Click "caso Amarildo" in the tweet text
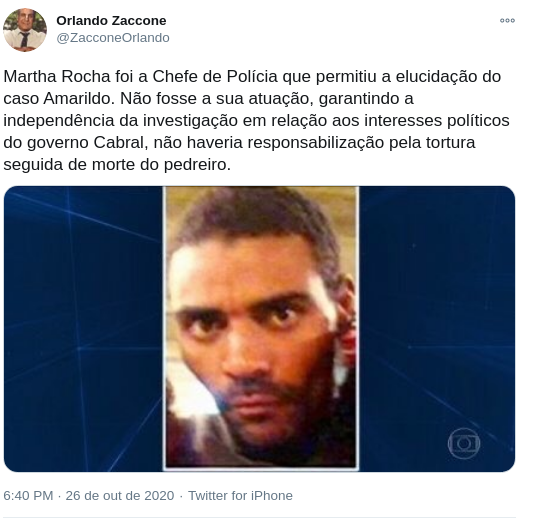538x518 pixels. (x=59, y=98)
